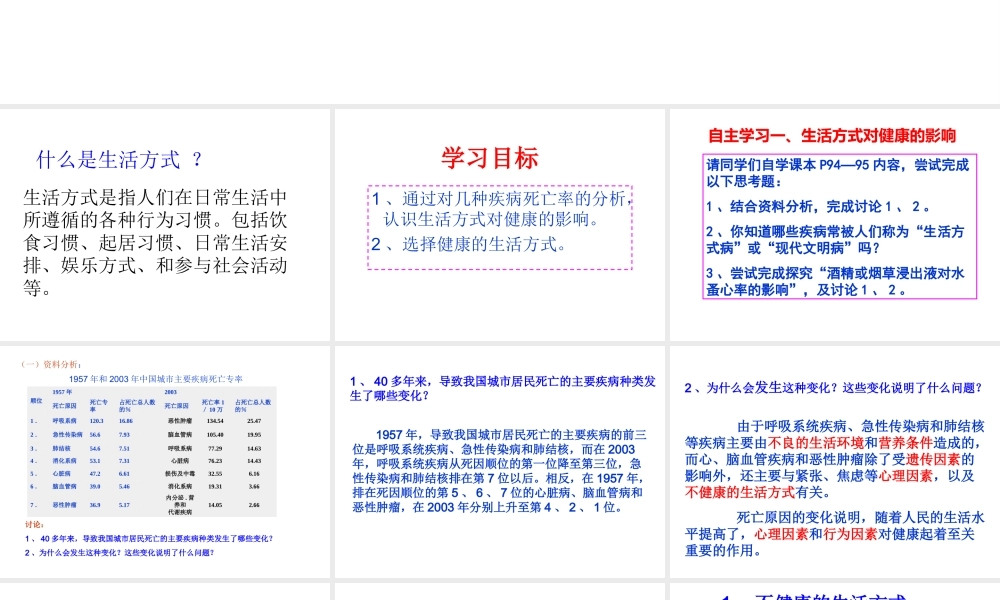Click heading '2、为什么会发生这种变化？' on the last slide
The height and width of the screenshot is (600, 1000).
pyautogui.click(x=833, y=388)
